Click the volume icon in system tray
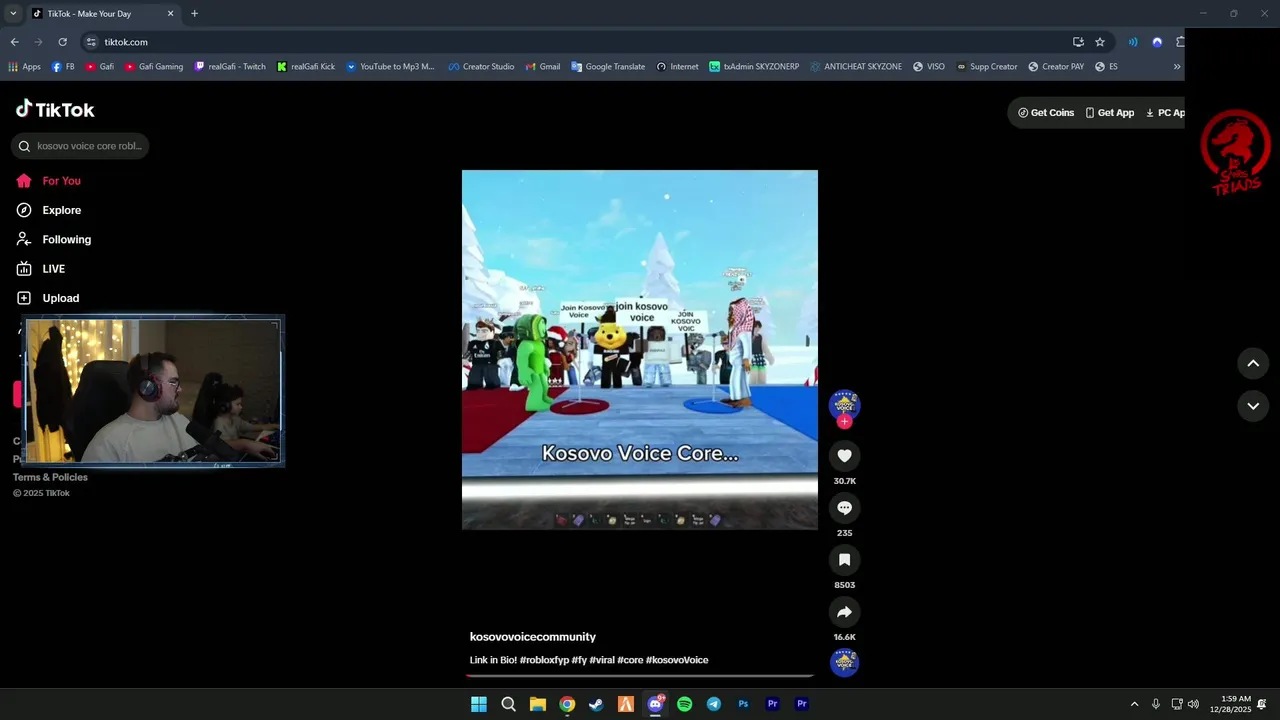The image size is (1280, 720). 1193,704
